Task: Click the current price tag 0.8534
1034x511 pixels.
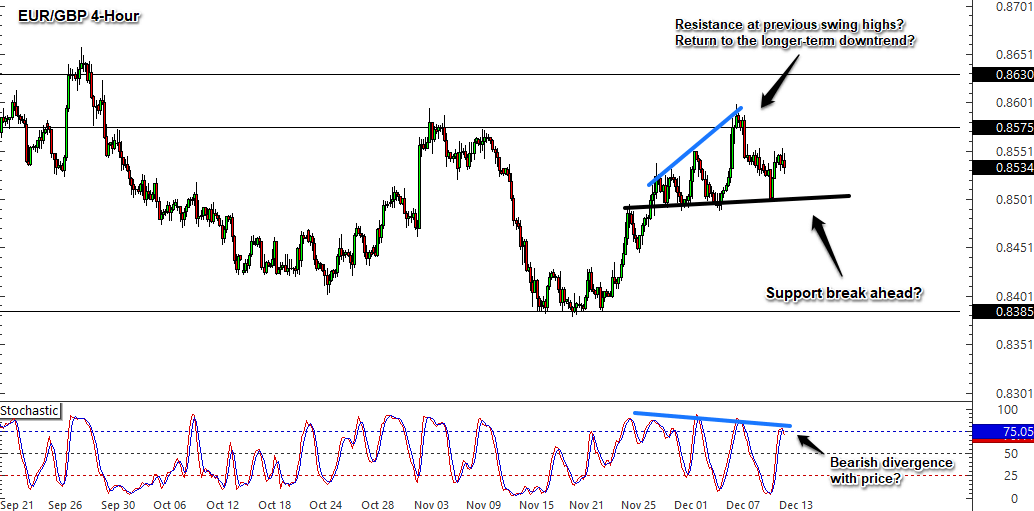Action: [1004, 168]
